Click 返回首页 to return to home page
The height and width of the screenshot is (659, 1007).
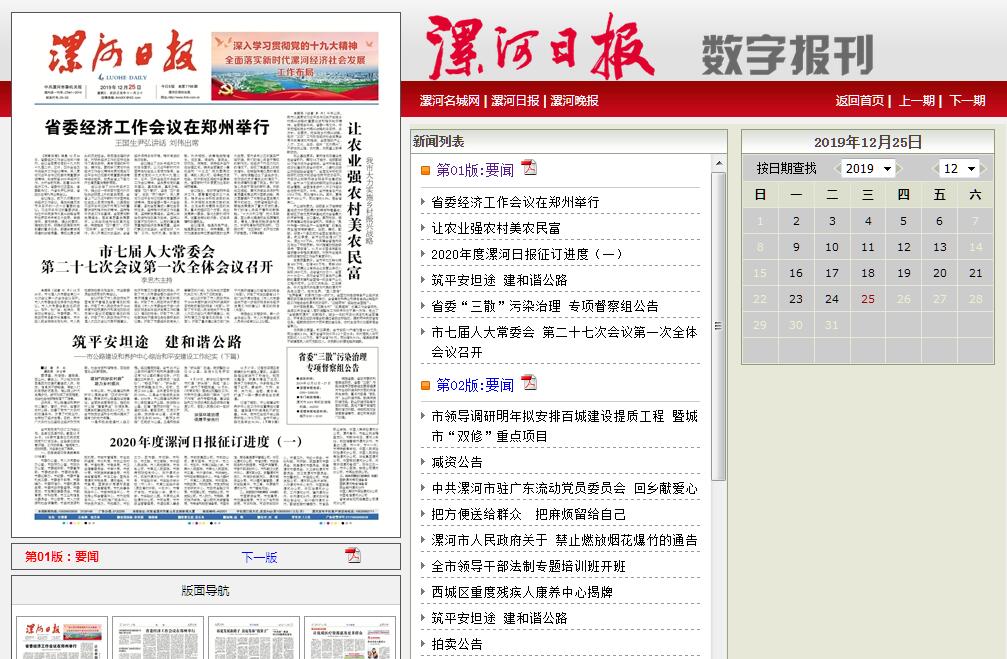click(x=860, y=101)
